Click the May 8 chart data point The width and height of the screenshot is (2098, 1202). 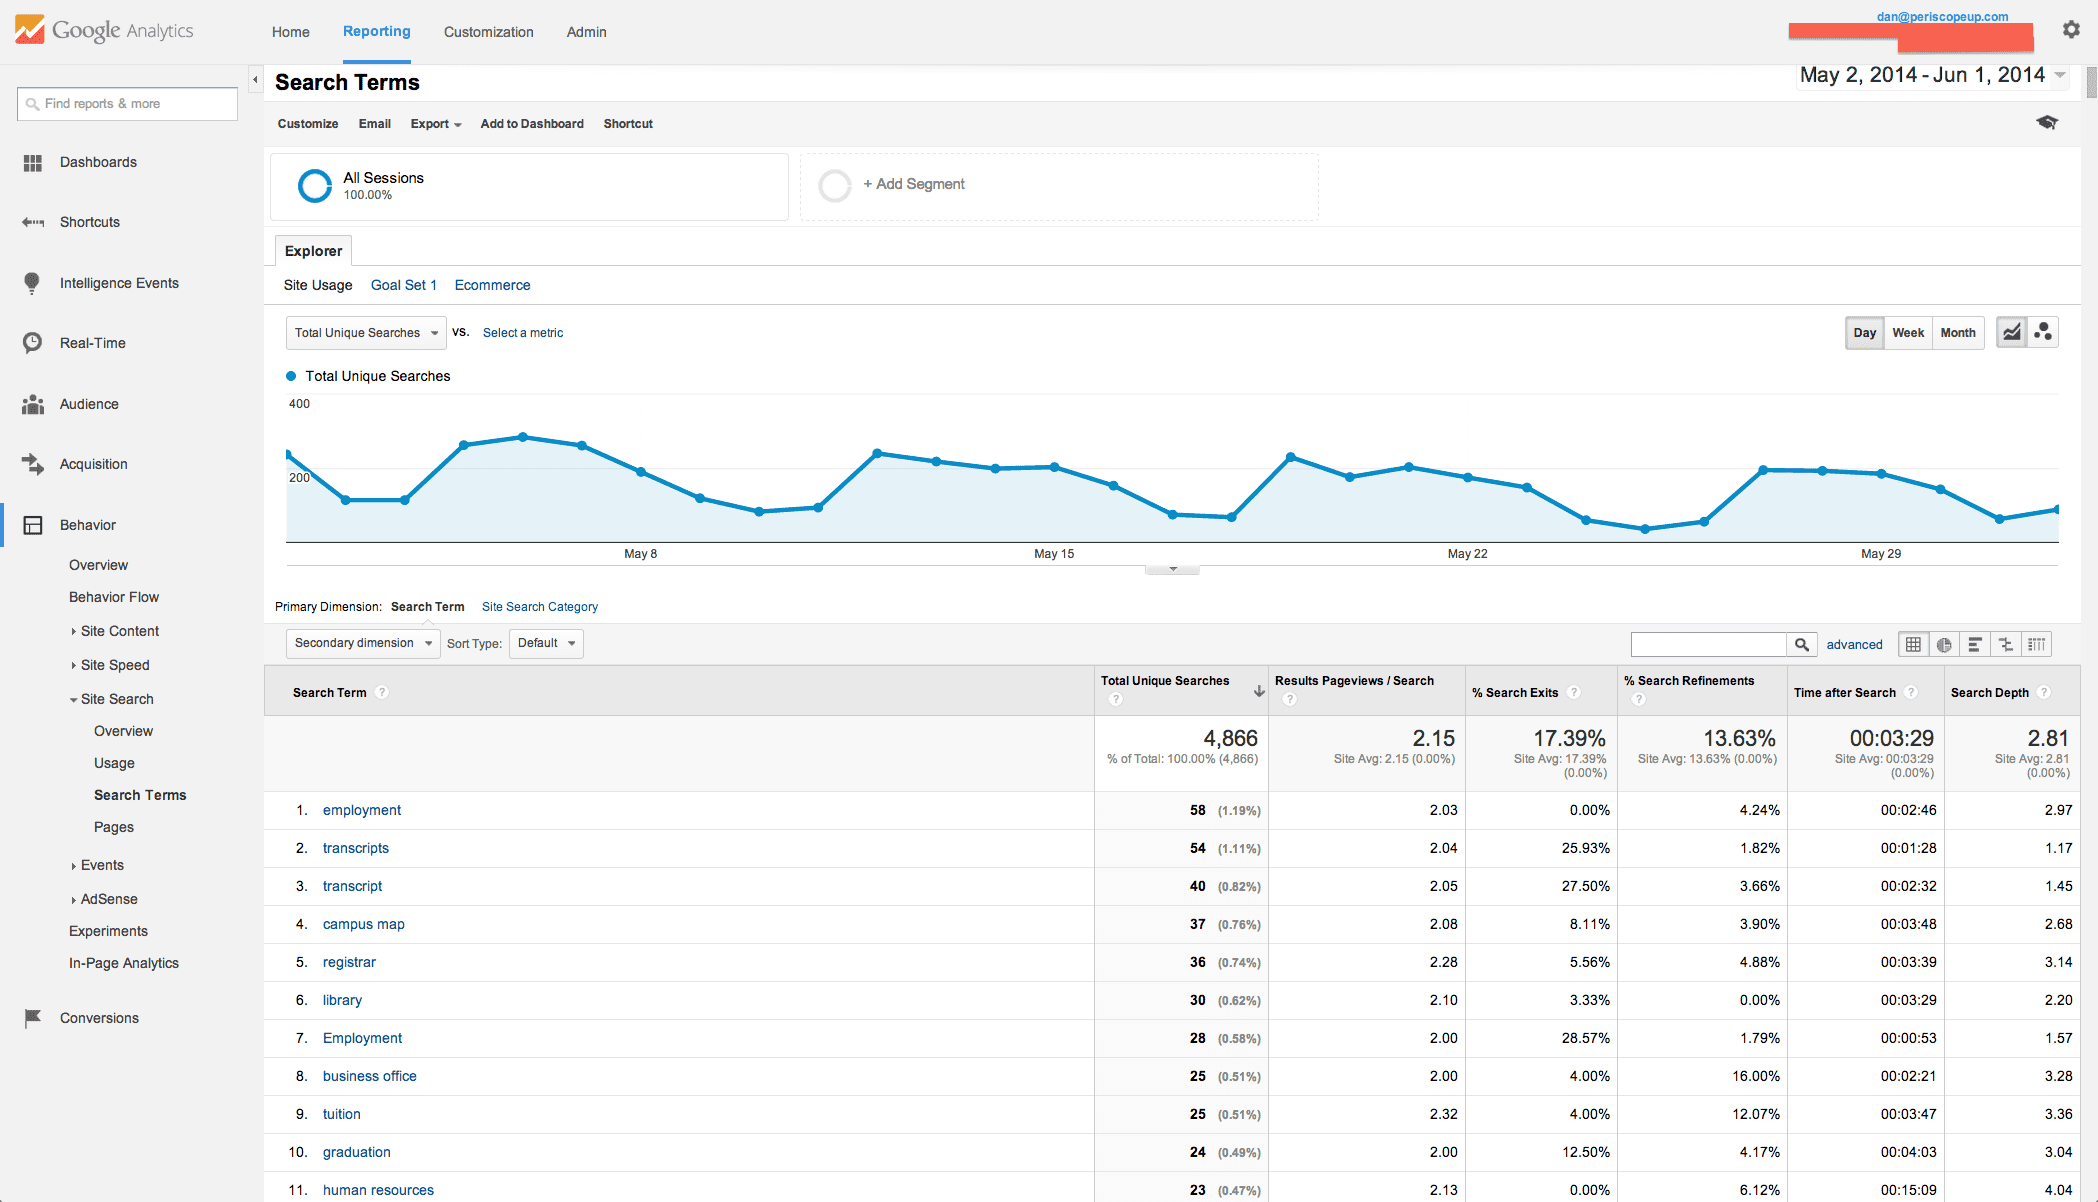point(641,471)
